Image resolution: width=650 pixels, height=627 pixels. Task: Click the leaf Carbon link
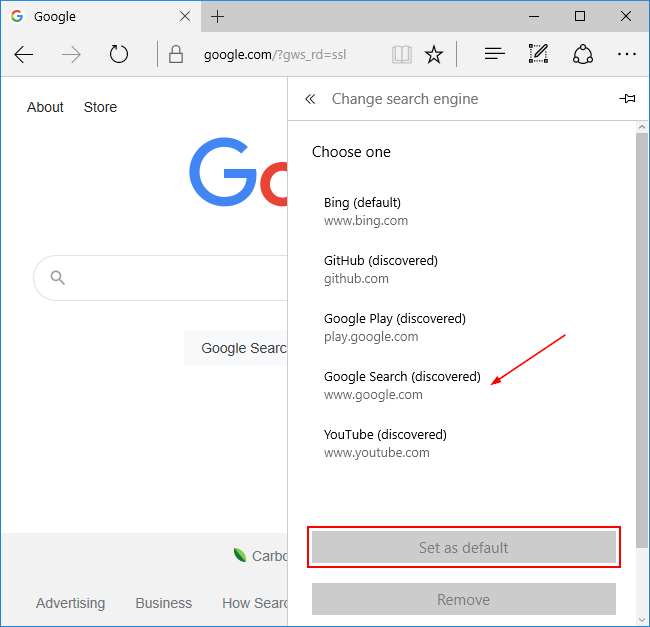[260, 556]
